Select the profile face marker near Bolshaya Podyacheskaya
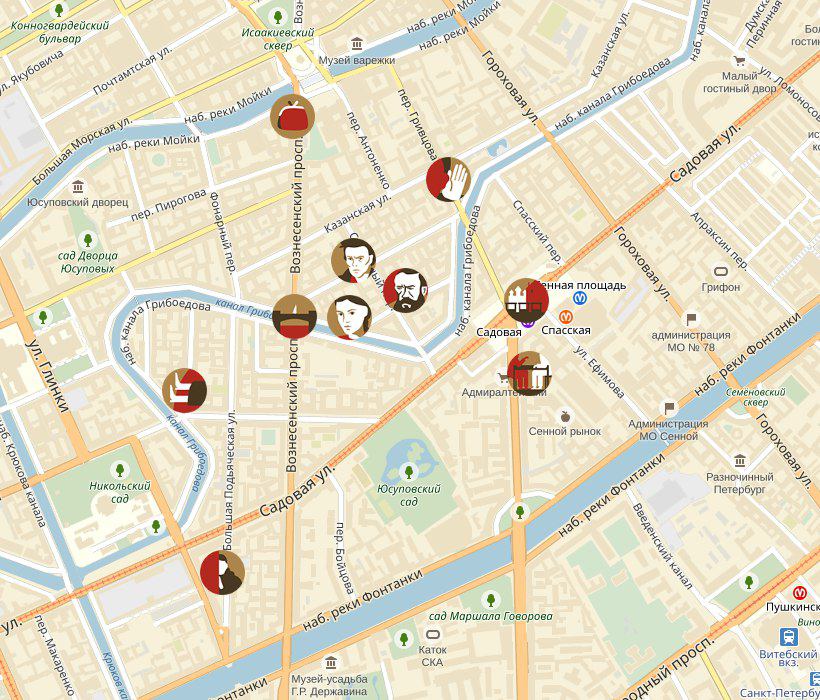Viewport: 820px width, 700px height. 222,572
